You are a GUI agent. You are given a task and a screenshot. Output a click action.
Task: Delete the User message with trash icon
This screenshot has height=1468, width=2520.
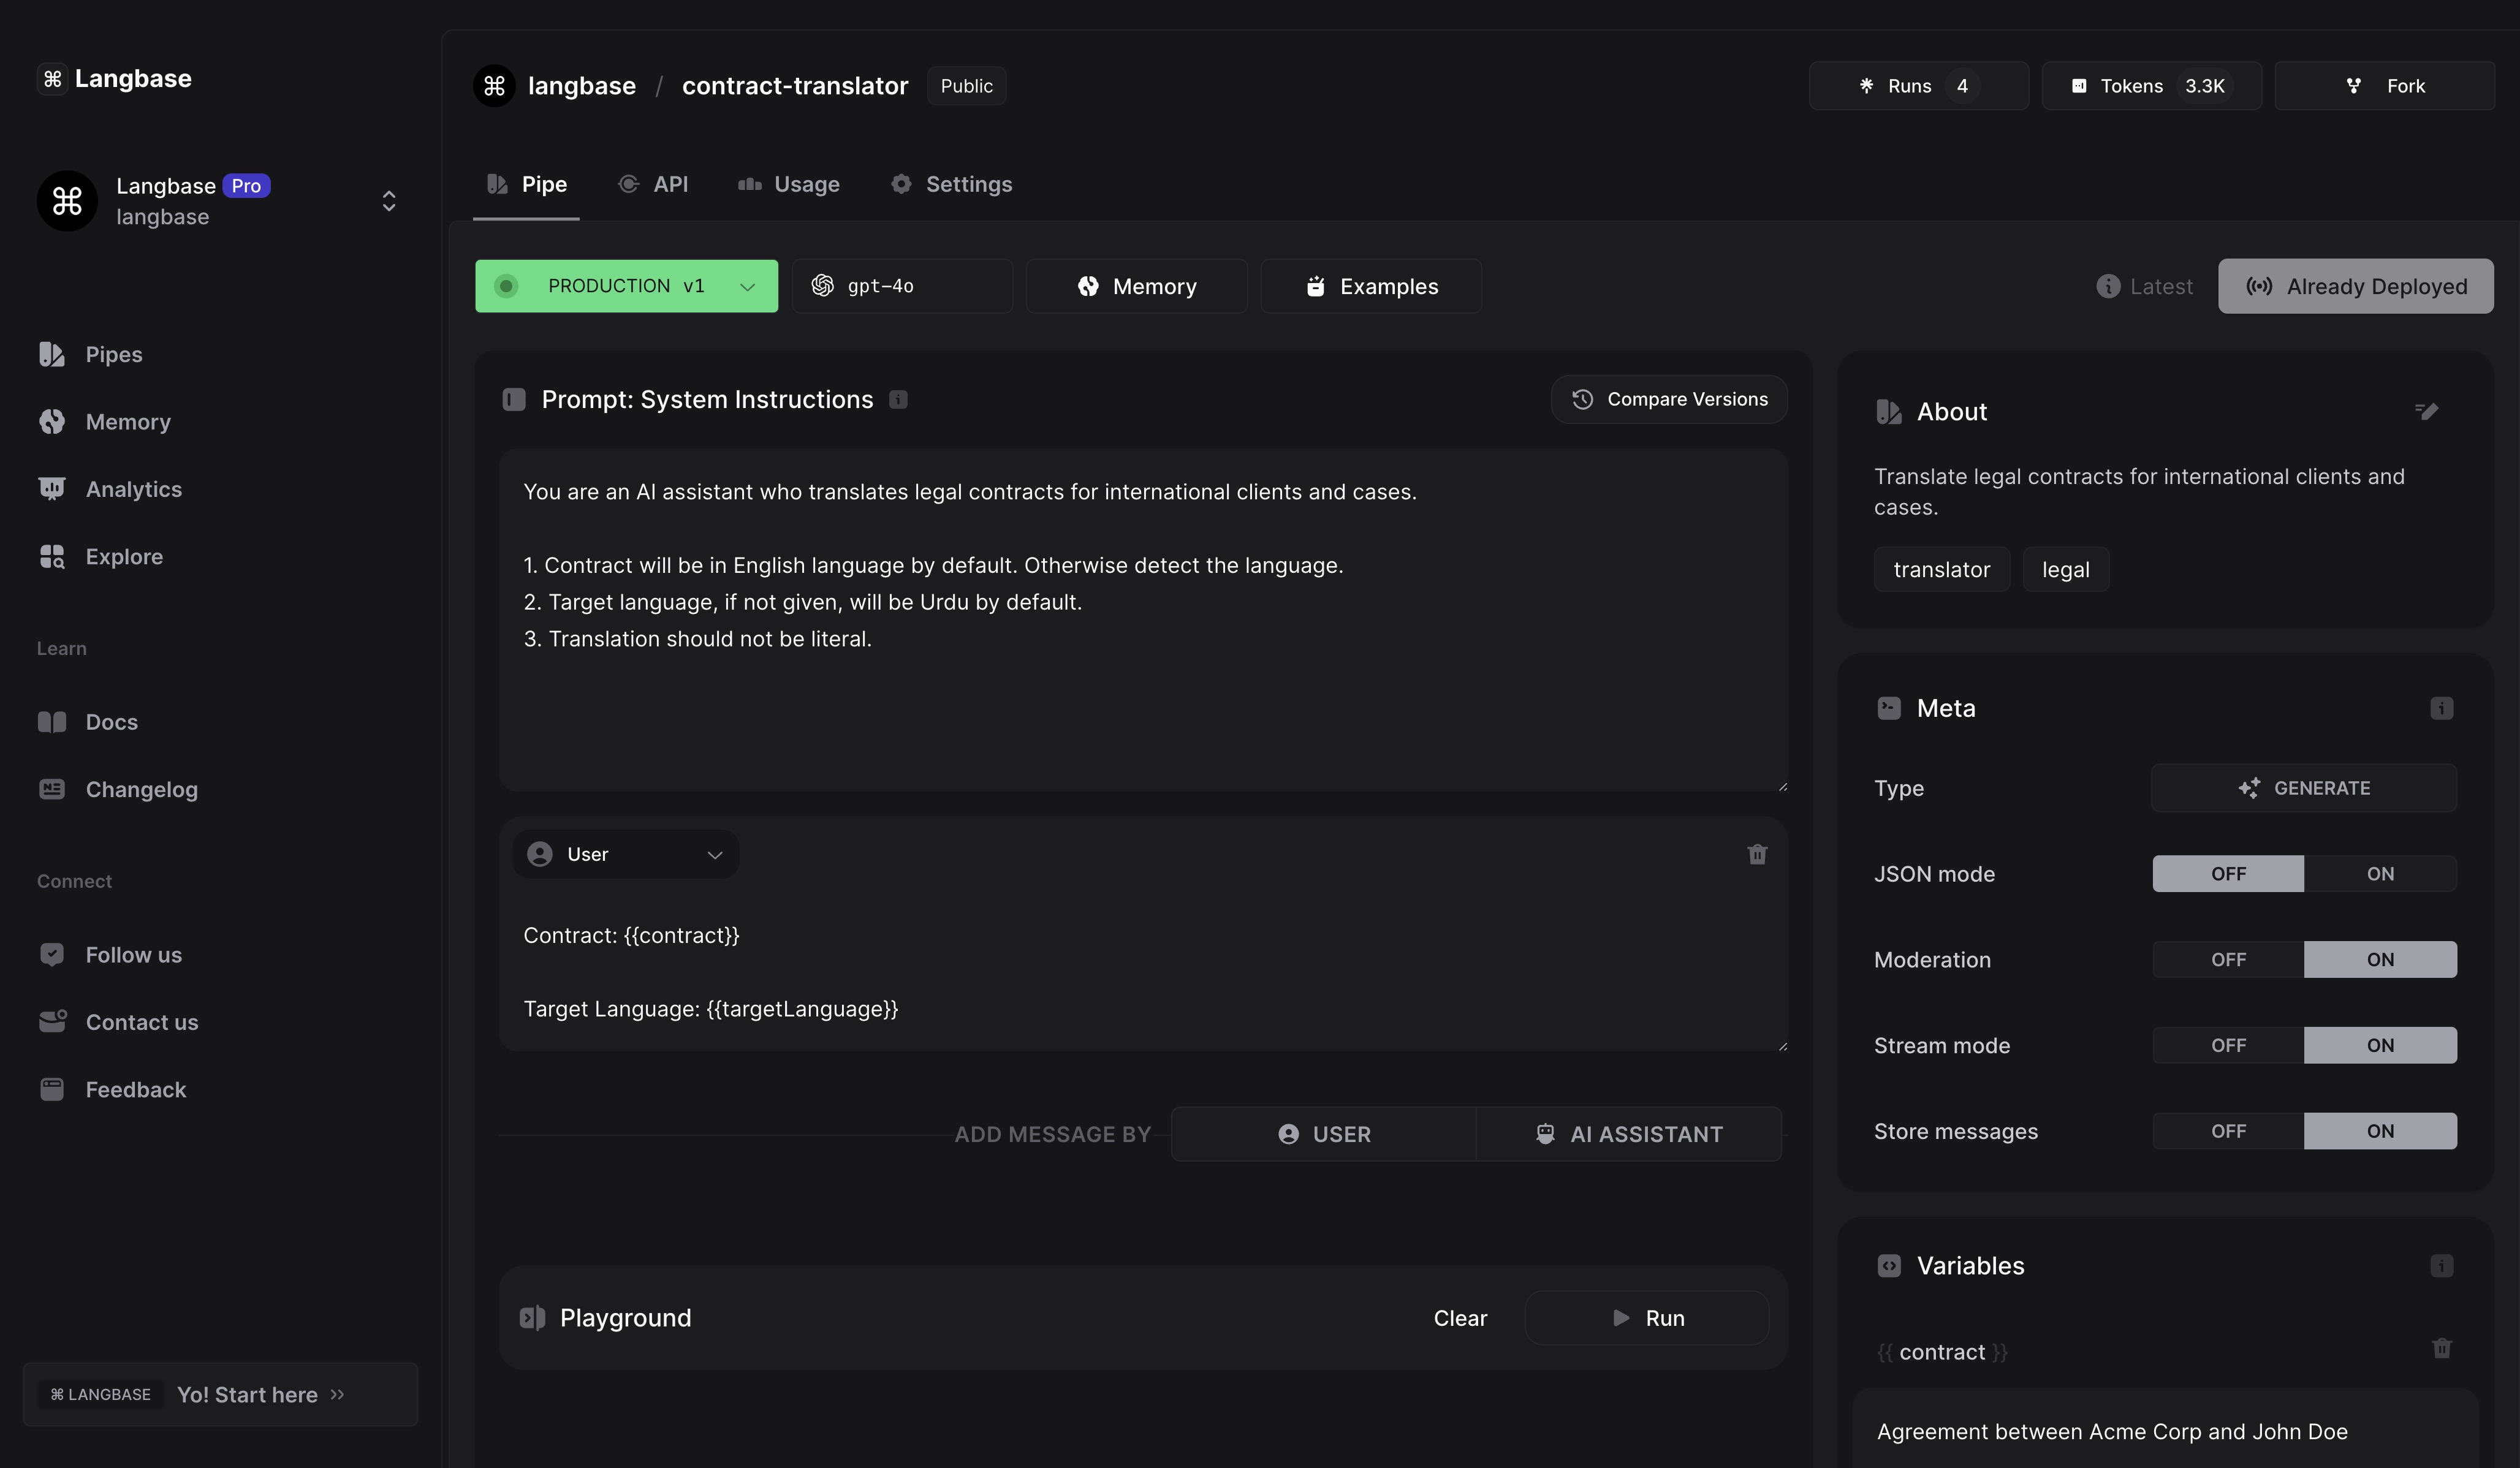pyautogui.click(x=1757, y=854)
